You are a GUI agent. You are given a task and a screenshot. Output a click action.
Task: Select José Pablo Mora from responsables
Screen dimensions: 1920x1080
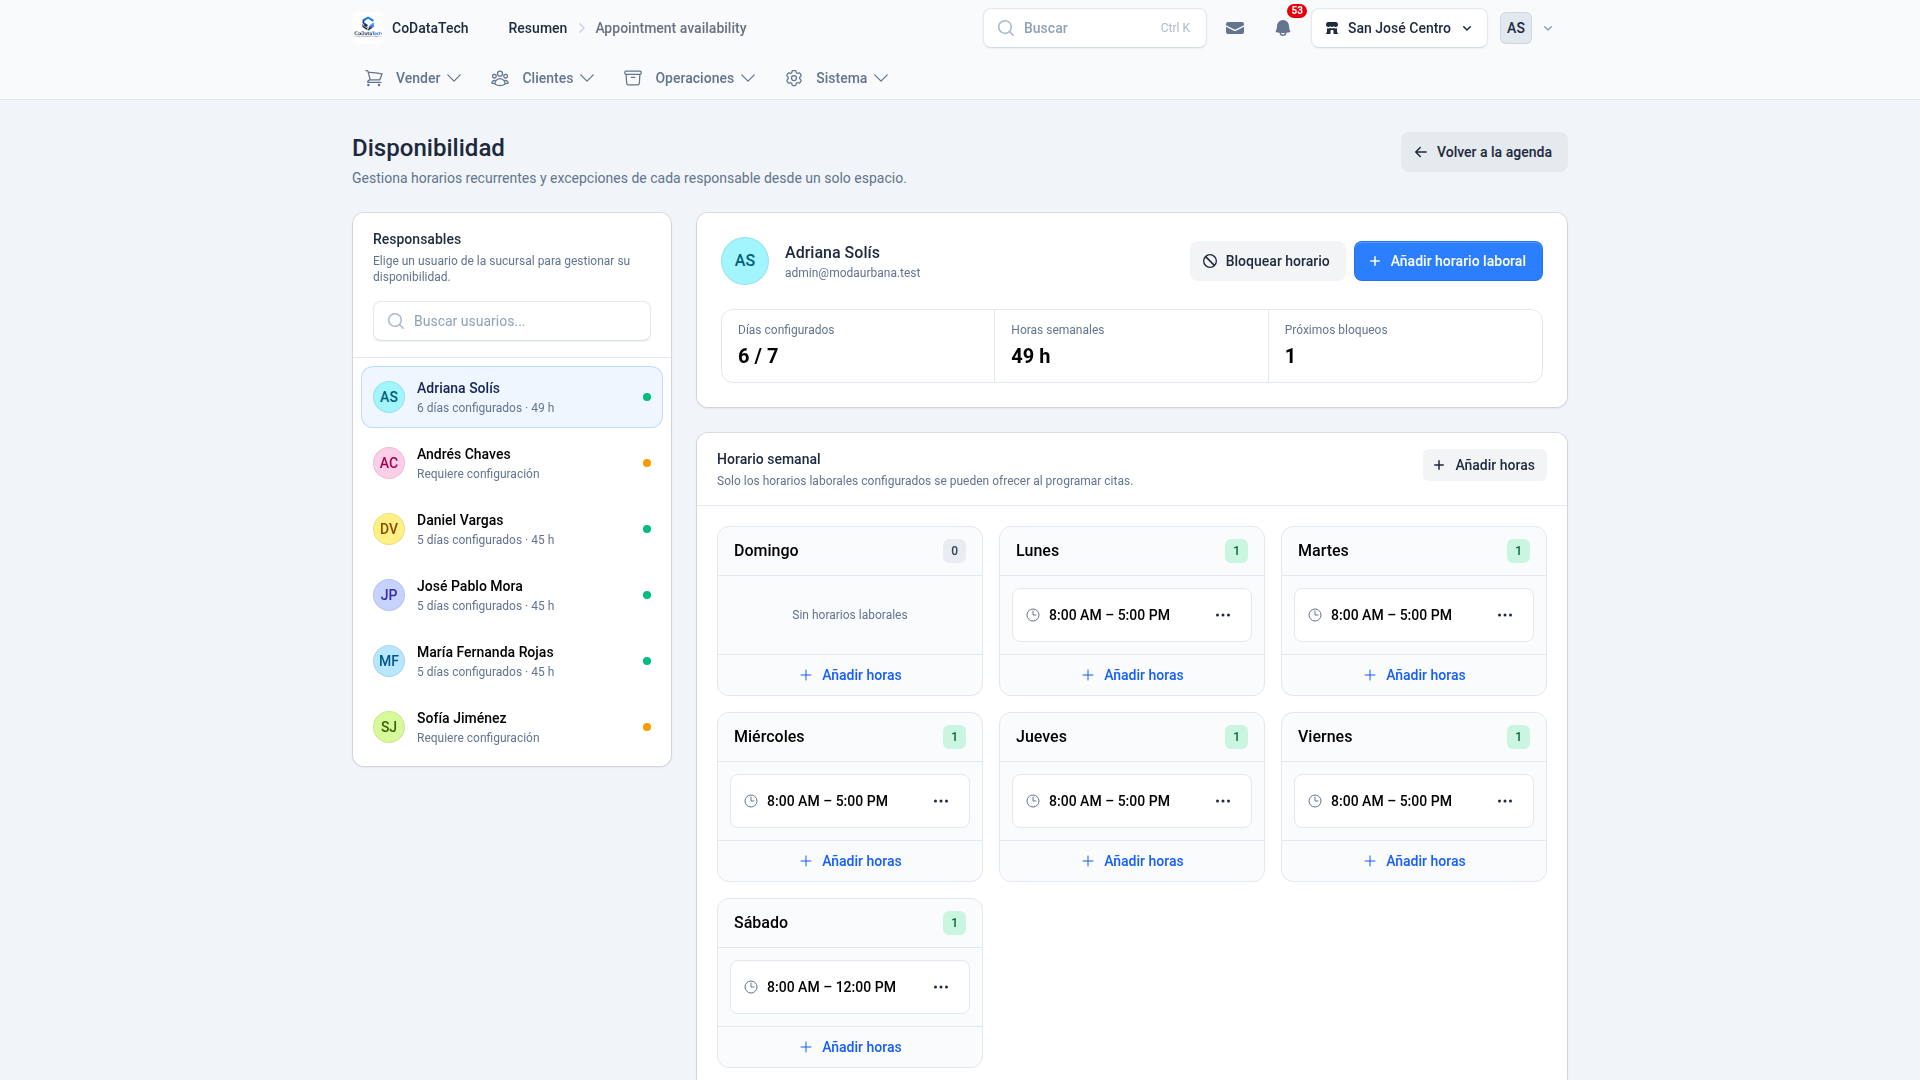512,595
